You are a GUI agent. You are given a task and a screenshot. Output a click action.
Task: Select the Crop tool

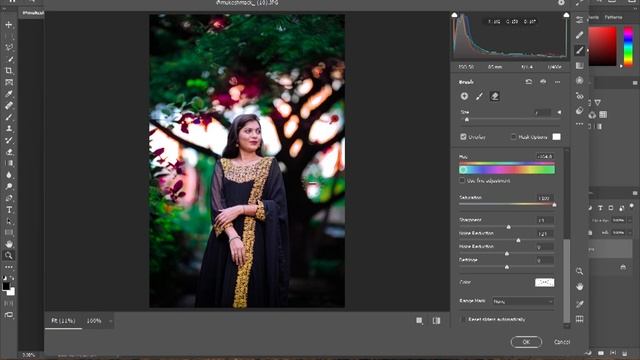pos(9,71)
